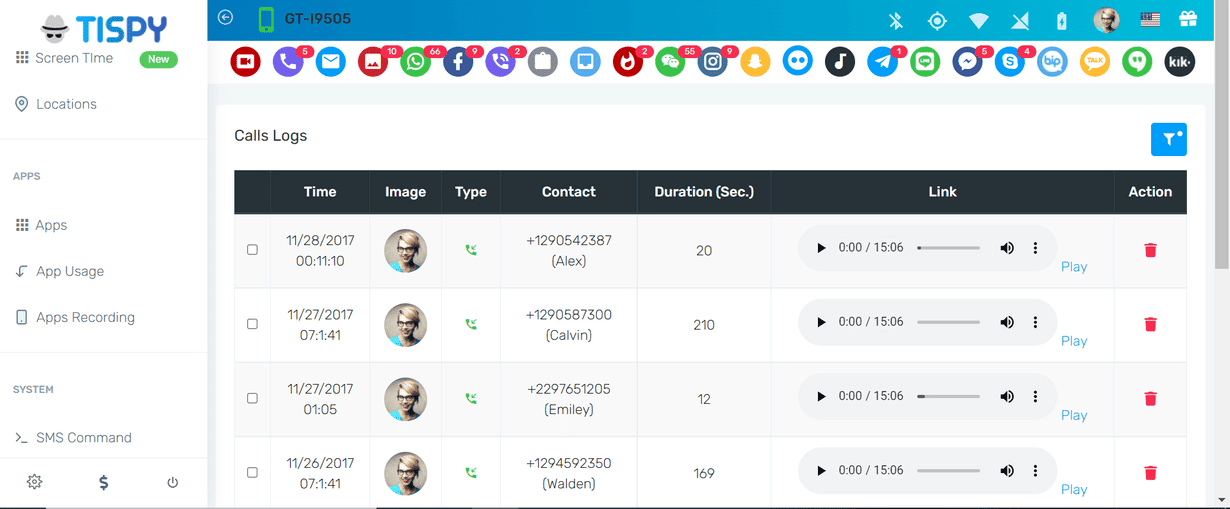Play the Walden call audio recording
The width and height of the screenshot is (1230, 509).
point(821,470)
